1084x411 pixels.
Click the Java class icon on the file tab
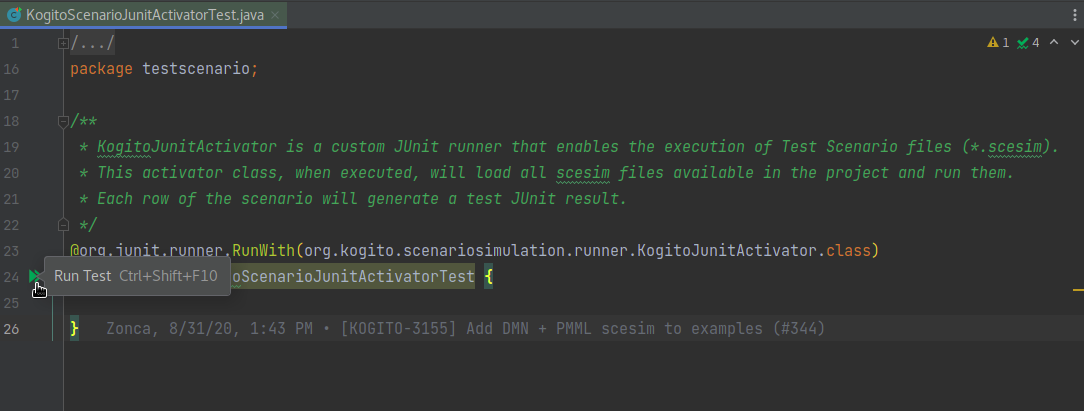[14, 15]
